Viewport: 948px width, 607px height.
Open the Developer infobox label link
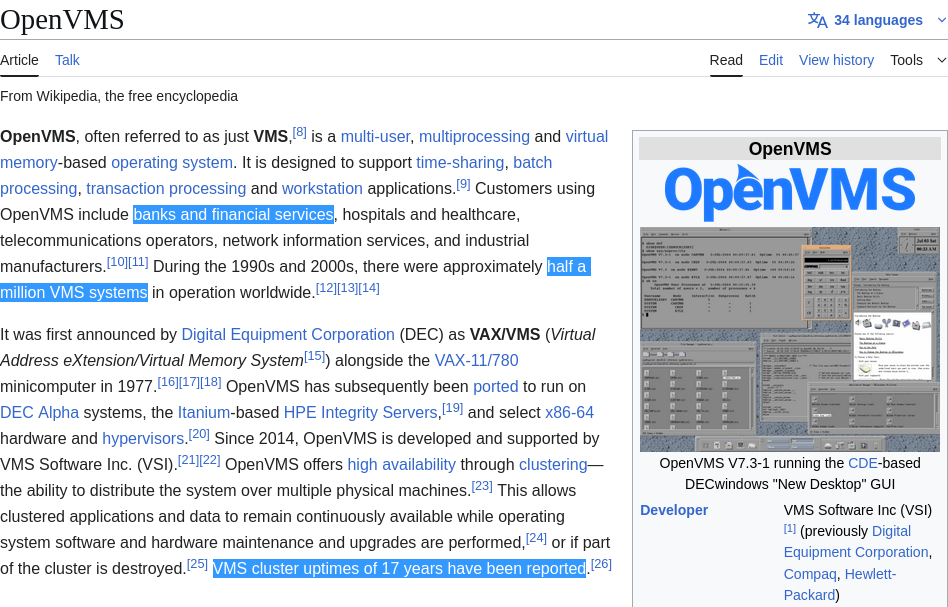pos(674,510)
